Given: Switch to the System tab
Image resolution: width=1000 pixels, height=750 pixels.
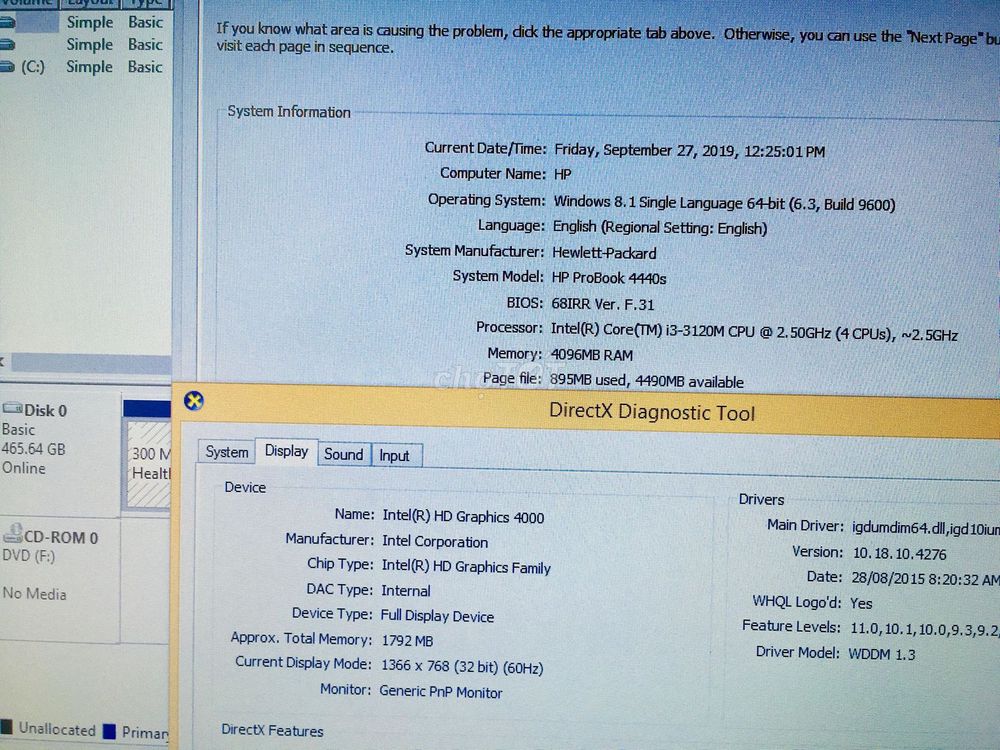Looking at the screenshot, I should pyautogui.click(x=226, y=452).
